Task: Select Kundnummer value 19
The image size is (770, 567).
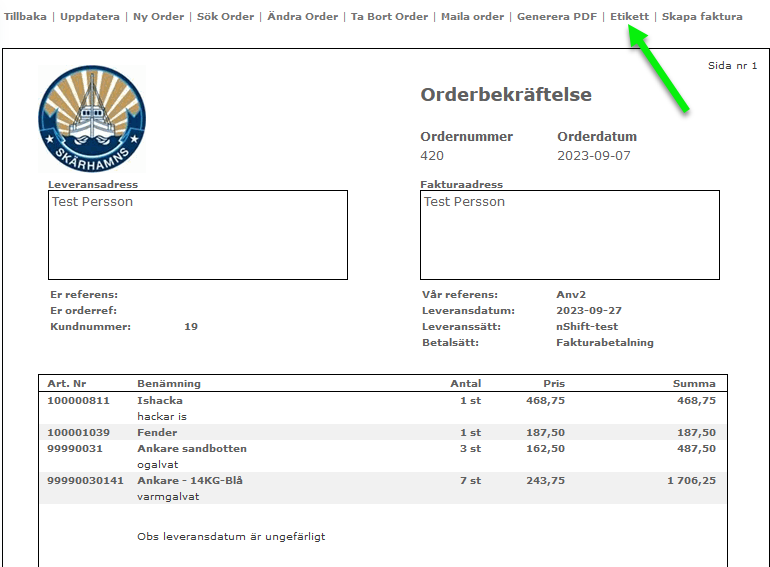Action: tap(191, 326)
